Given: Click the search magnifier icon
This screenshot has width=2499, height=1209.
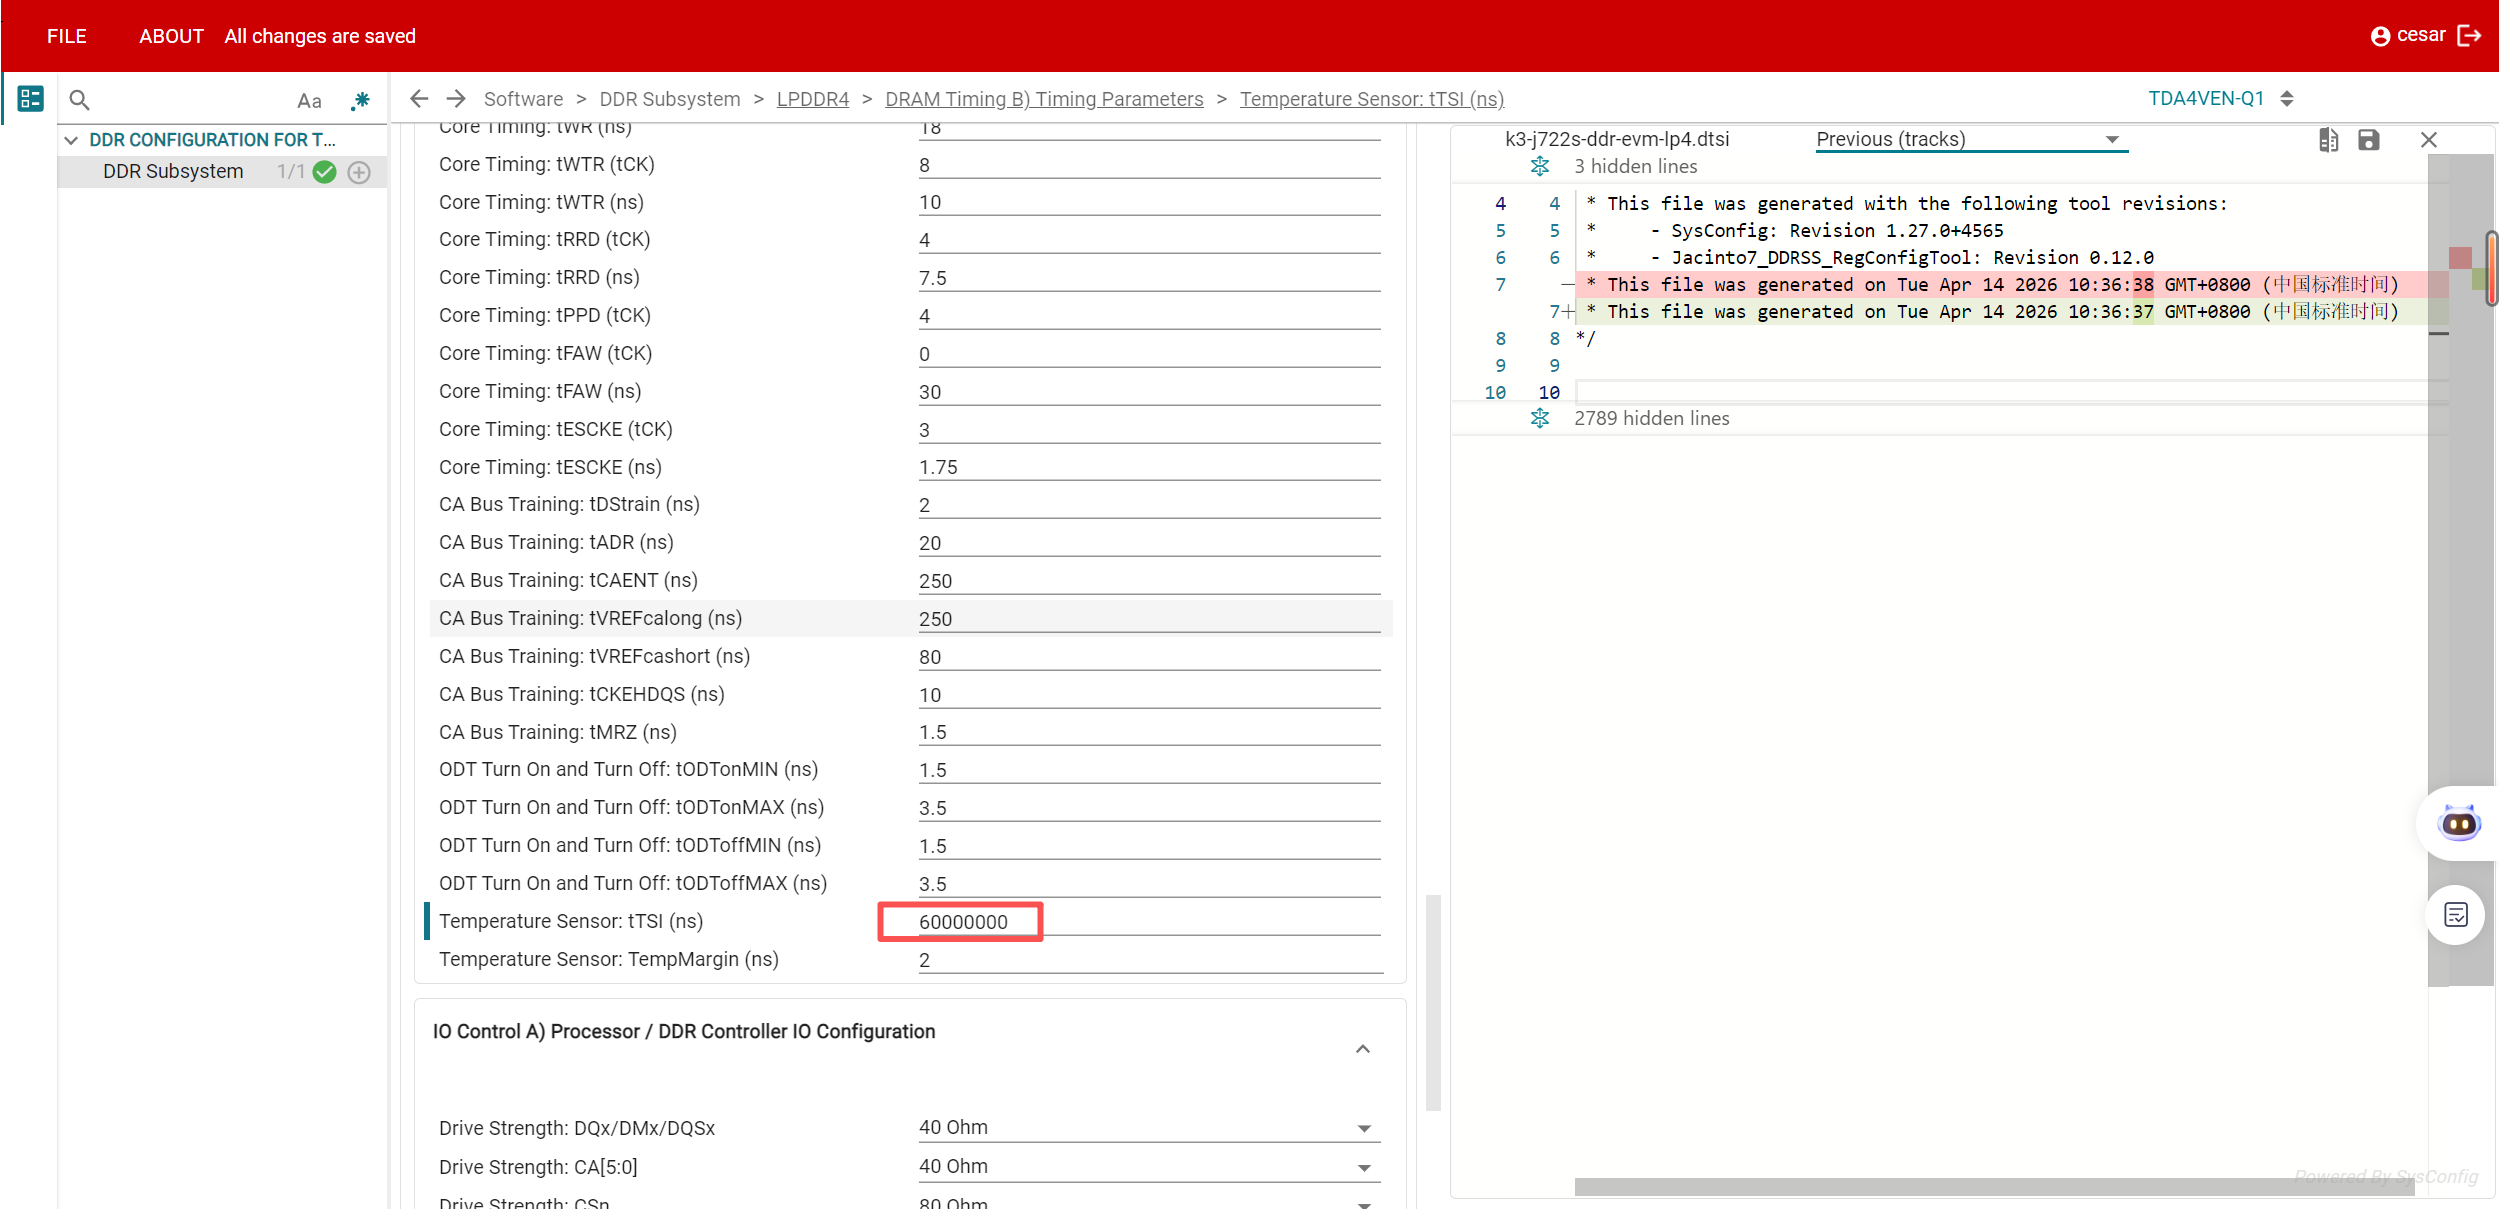Looking at the screenshot, I should 79,100.
